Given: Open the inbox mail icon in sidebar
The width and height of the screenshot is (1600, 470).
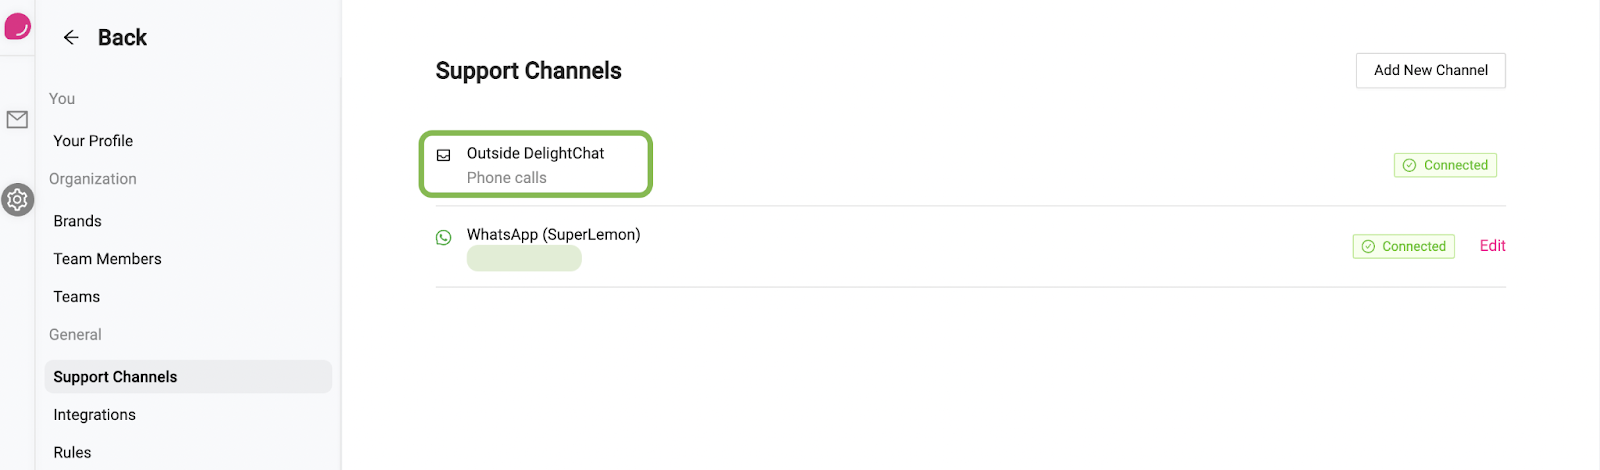Looking at the screenshot, I should tap(17, 120).
